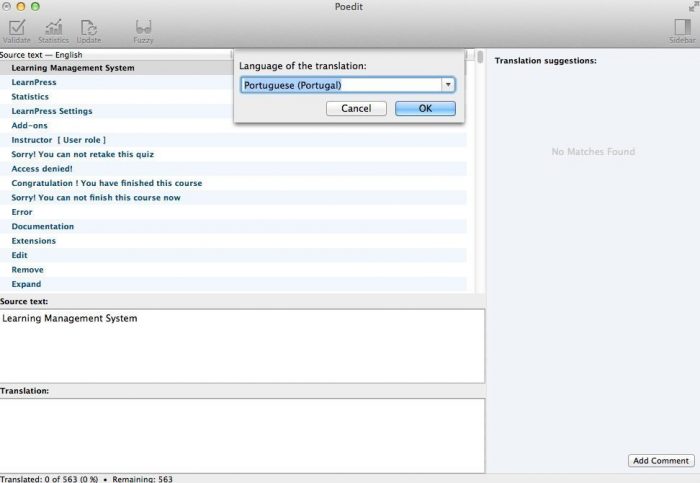
Task: Click the Source text box content
Action: pyautogui.click(x=242, y=346)
